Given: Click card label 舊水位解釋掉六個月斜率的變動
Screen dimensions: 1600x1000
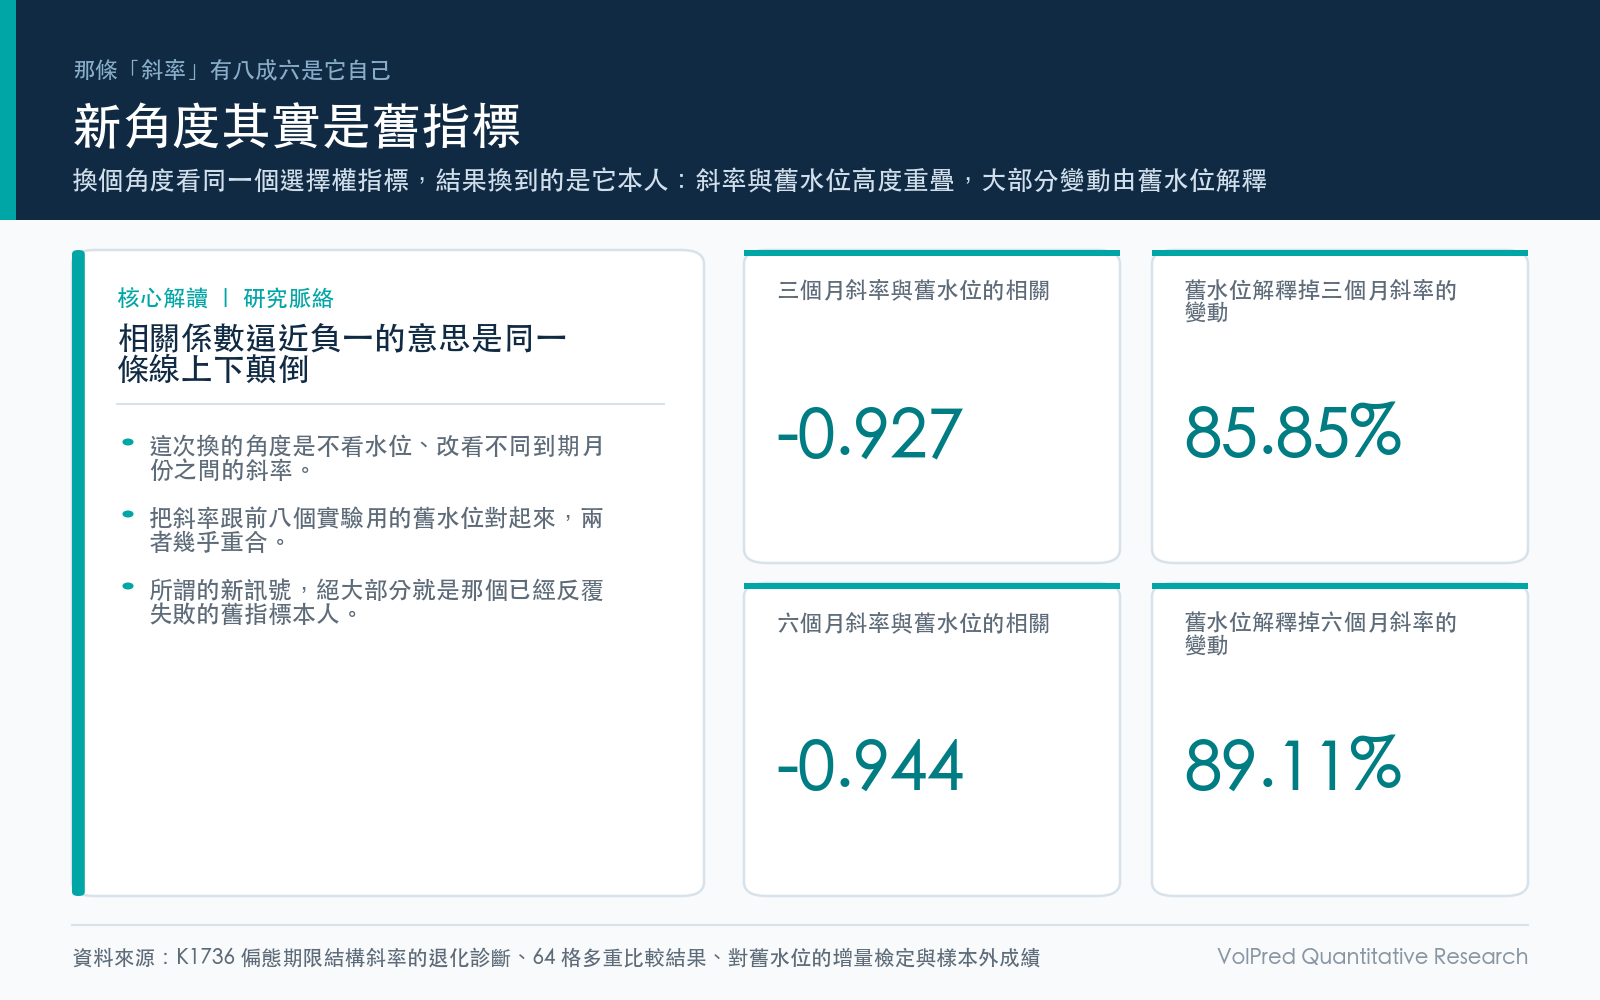Looking at the screenshot, I should click(1321, 633).
